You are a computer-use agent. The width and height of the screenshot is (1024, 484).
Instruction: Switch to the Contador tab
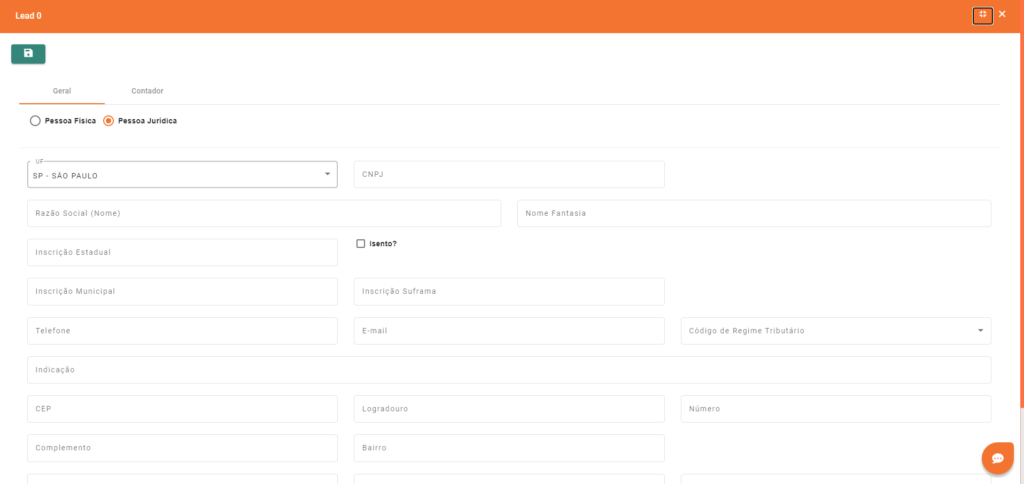147,91
